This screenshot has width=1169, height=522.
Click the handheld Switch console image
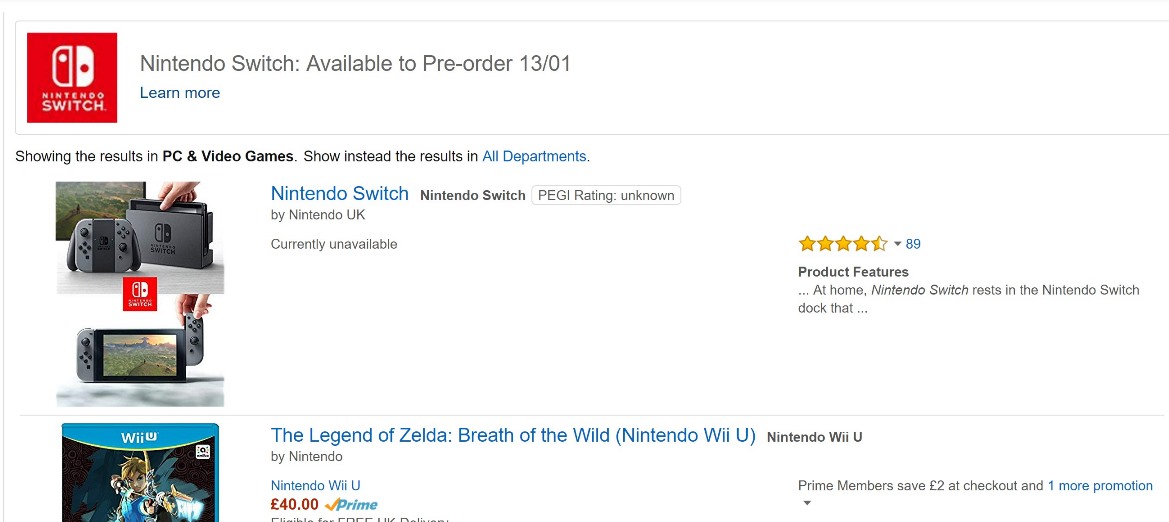[140, 353]
